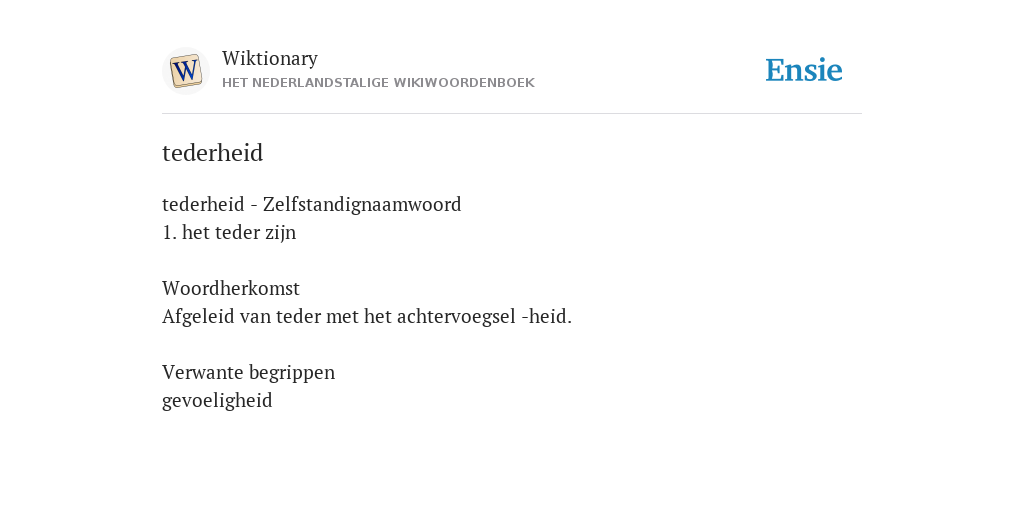The image size is (1024, 512).
Task: Click the related term gevoeligheid
Action: [217, 400]
